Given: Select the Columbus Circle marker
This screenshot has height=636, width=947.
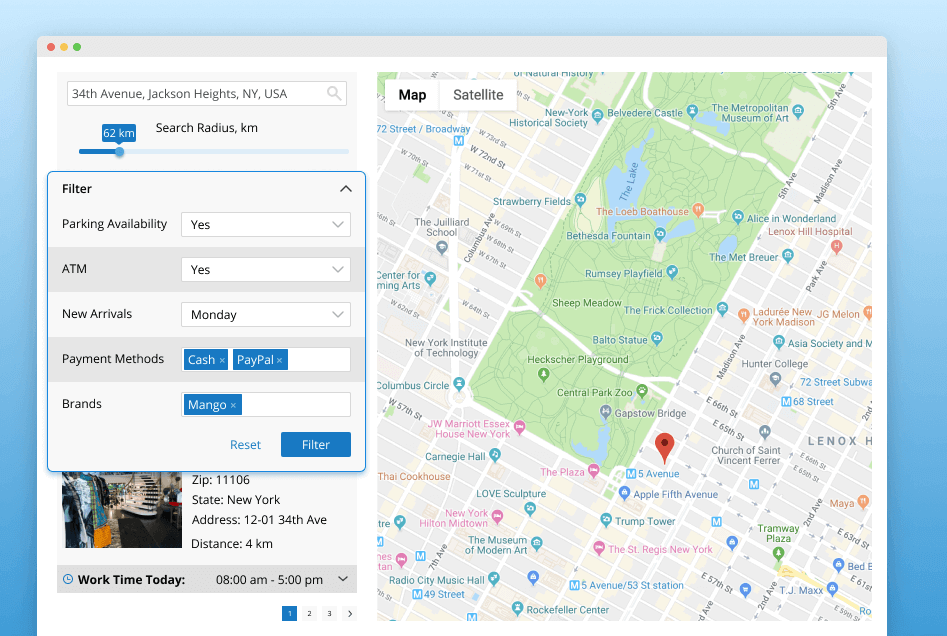Looking at the screenshot, I should (x=459, y=384).
